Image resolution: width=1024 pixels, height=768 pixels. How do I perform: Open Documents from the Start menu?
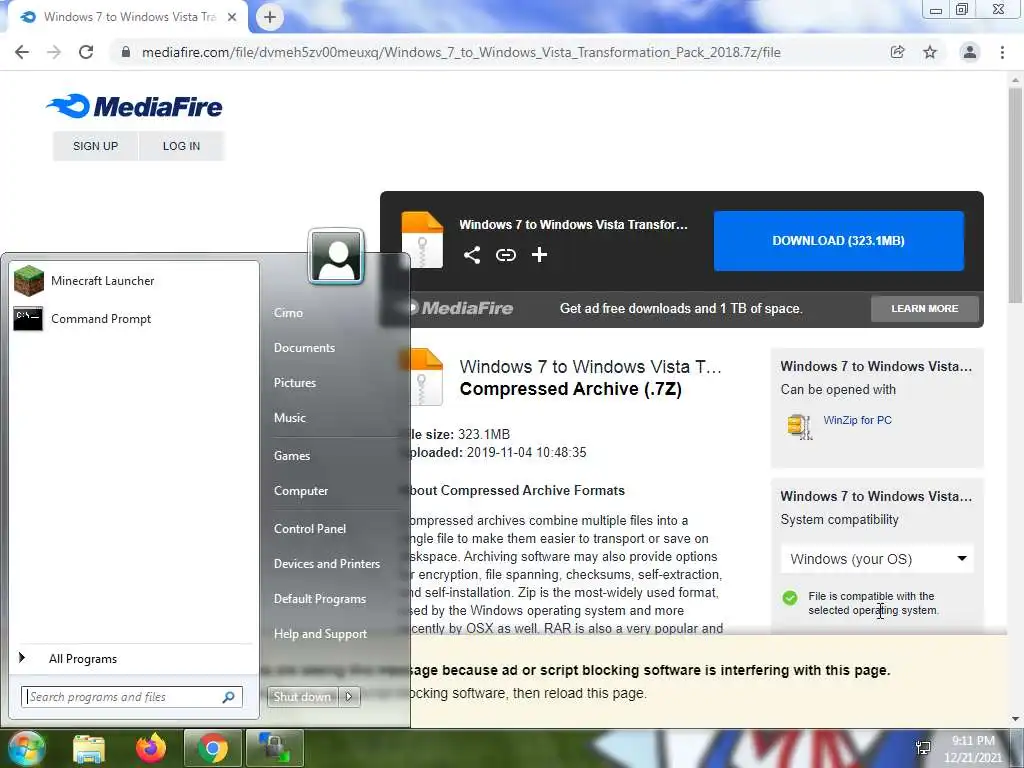304,348
